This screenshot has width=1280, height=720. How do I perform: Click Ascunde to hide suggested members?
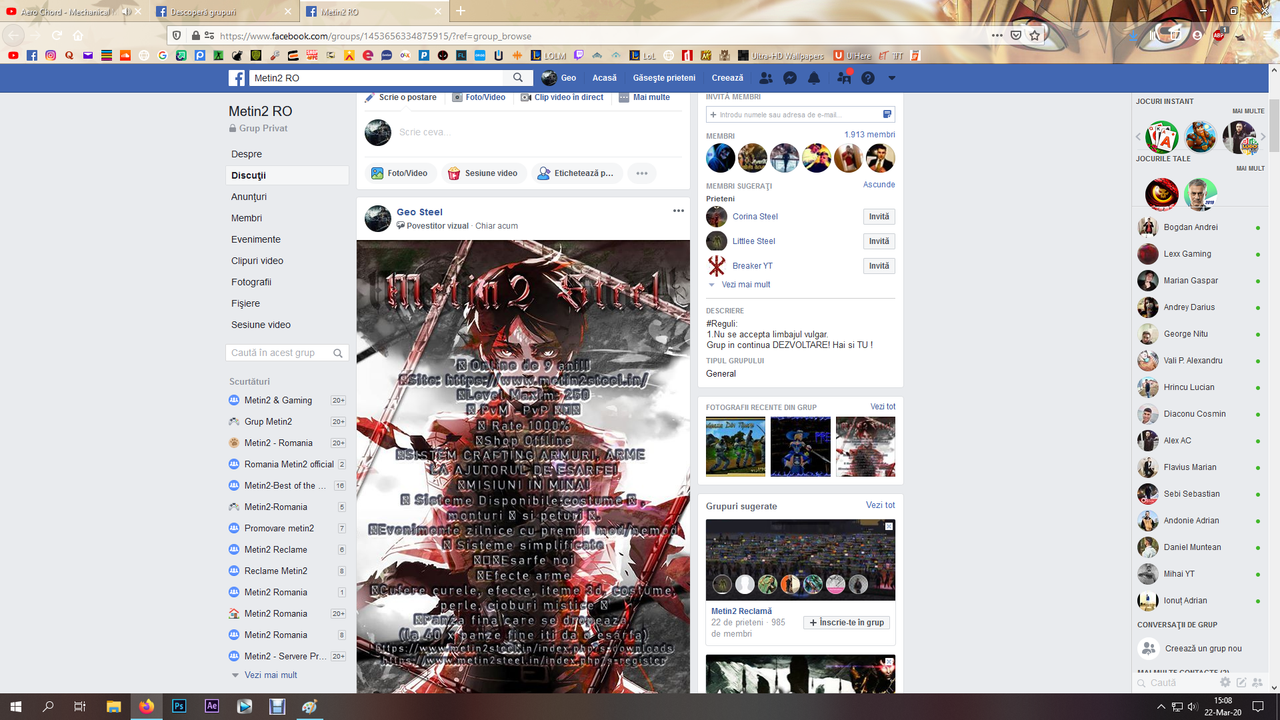tap(879, 185)
